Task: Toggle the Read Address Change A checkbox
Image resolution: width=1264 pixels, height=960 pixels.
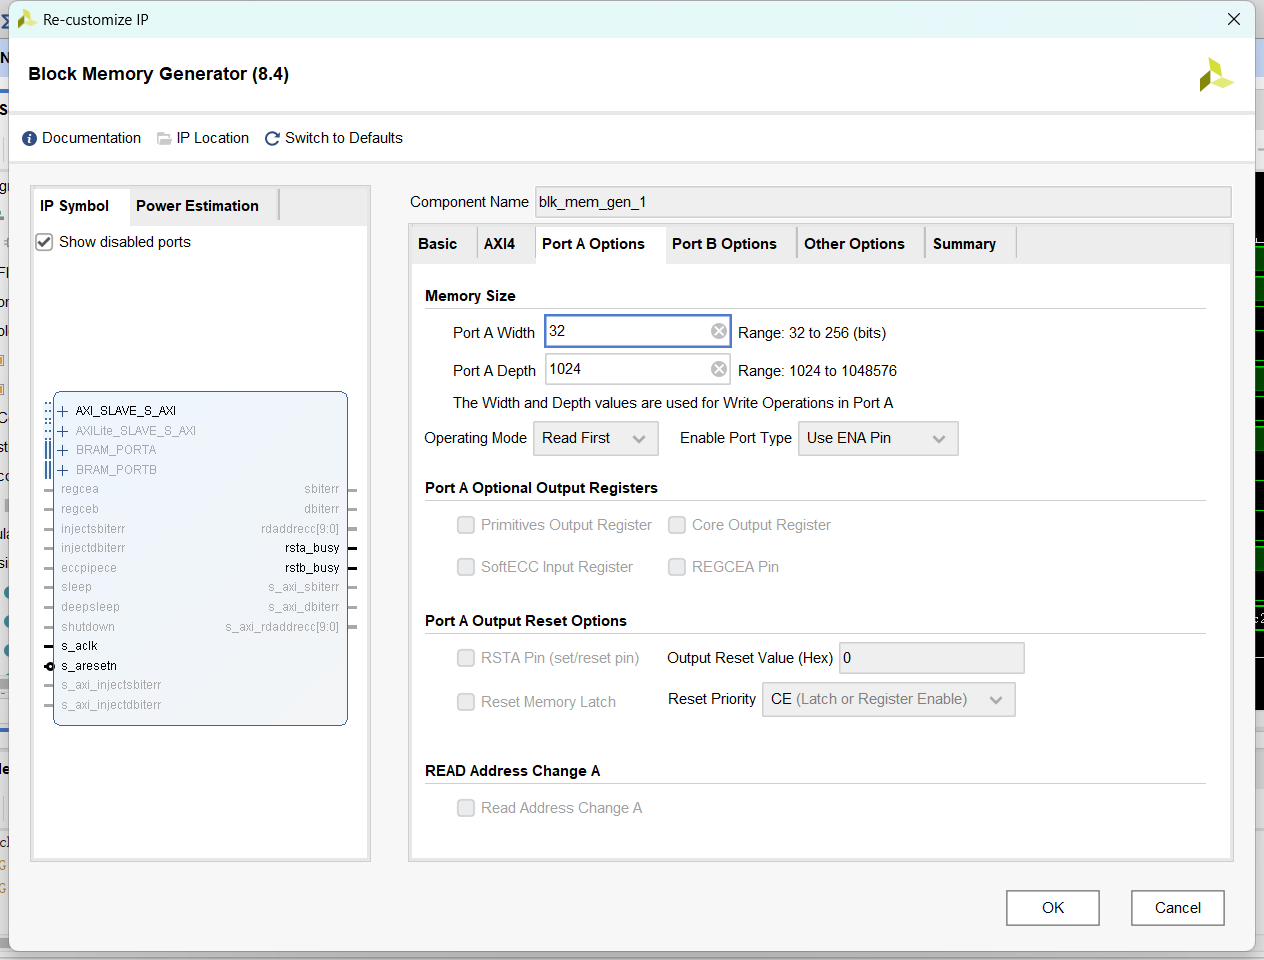Action: coord(466,808)
